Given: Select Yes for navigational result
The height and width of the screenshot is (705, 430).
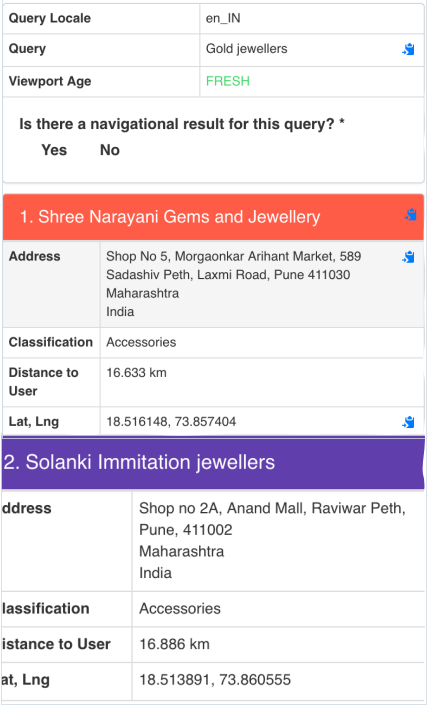Looking at the screenshot, I should point(54,150).
